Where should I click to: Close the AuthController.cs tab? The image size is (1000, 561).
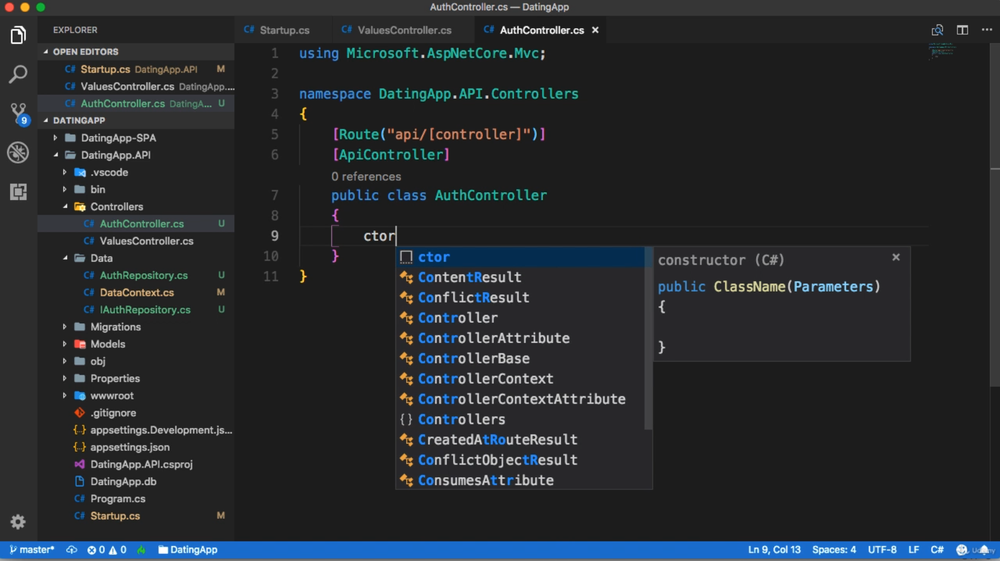[x=595, y=30]
